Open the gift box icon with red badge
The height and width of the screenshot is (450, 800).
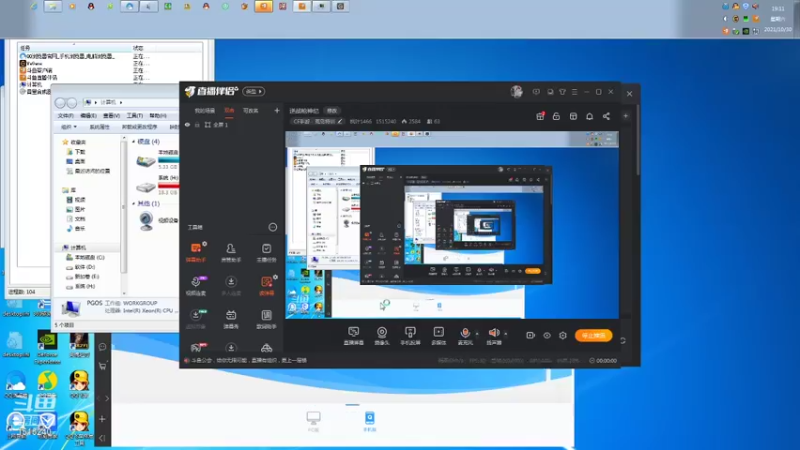click(x=540, y=116)
